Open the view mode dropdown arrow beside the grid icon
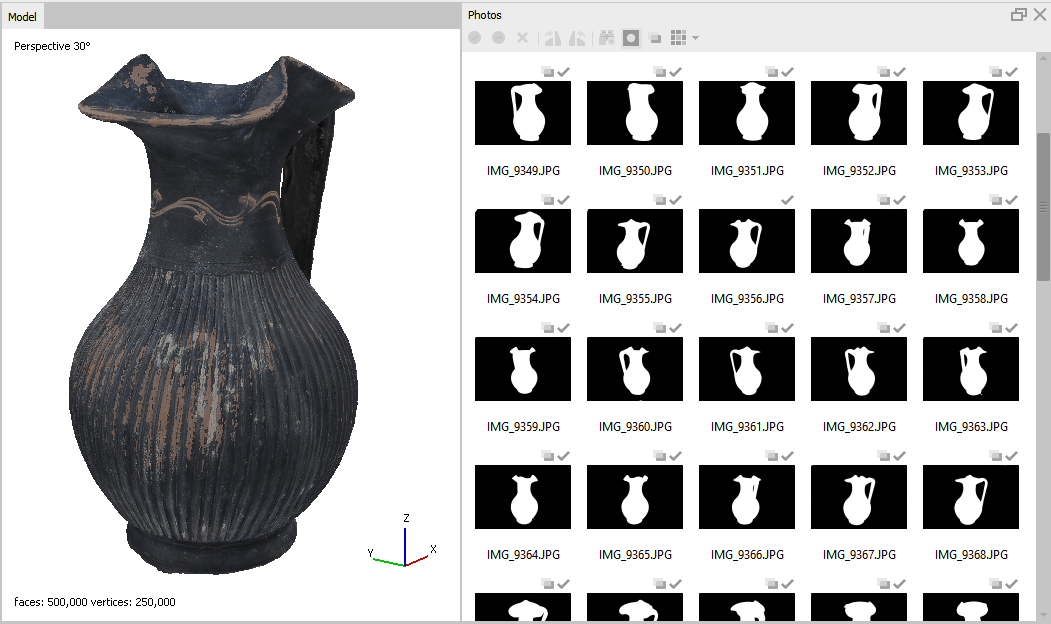This screenshot has width=1051, height=624. [695, 38]
